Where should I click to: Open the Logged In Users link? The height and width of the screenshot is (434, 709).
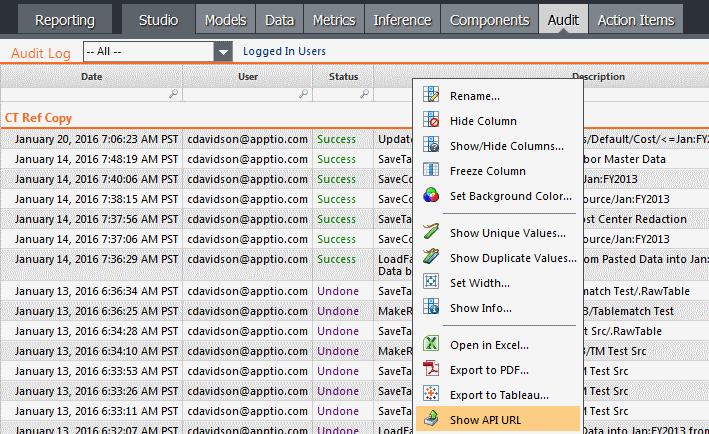point(284,52)
